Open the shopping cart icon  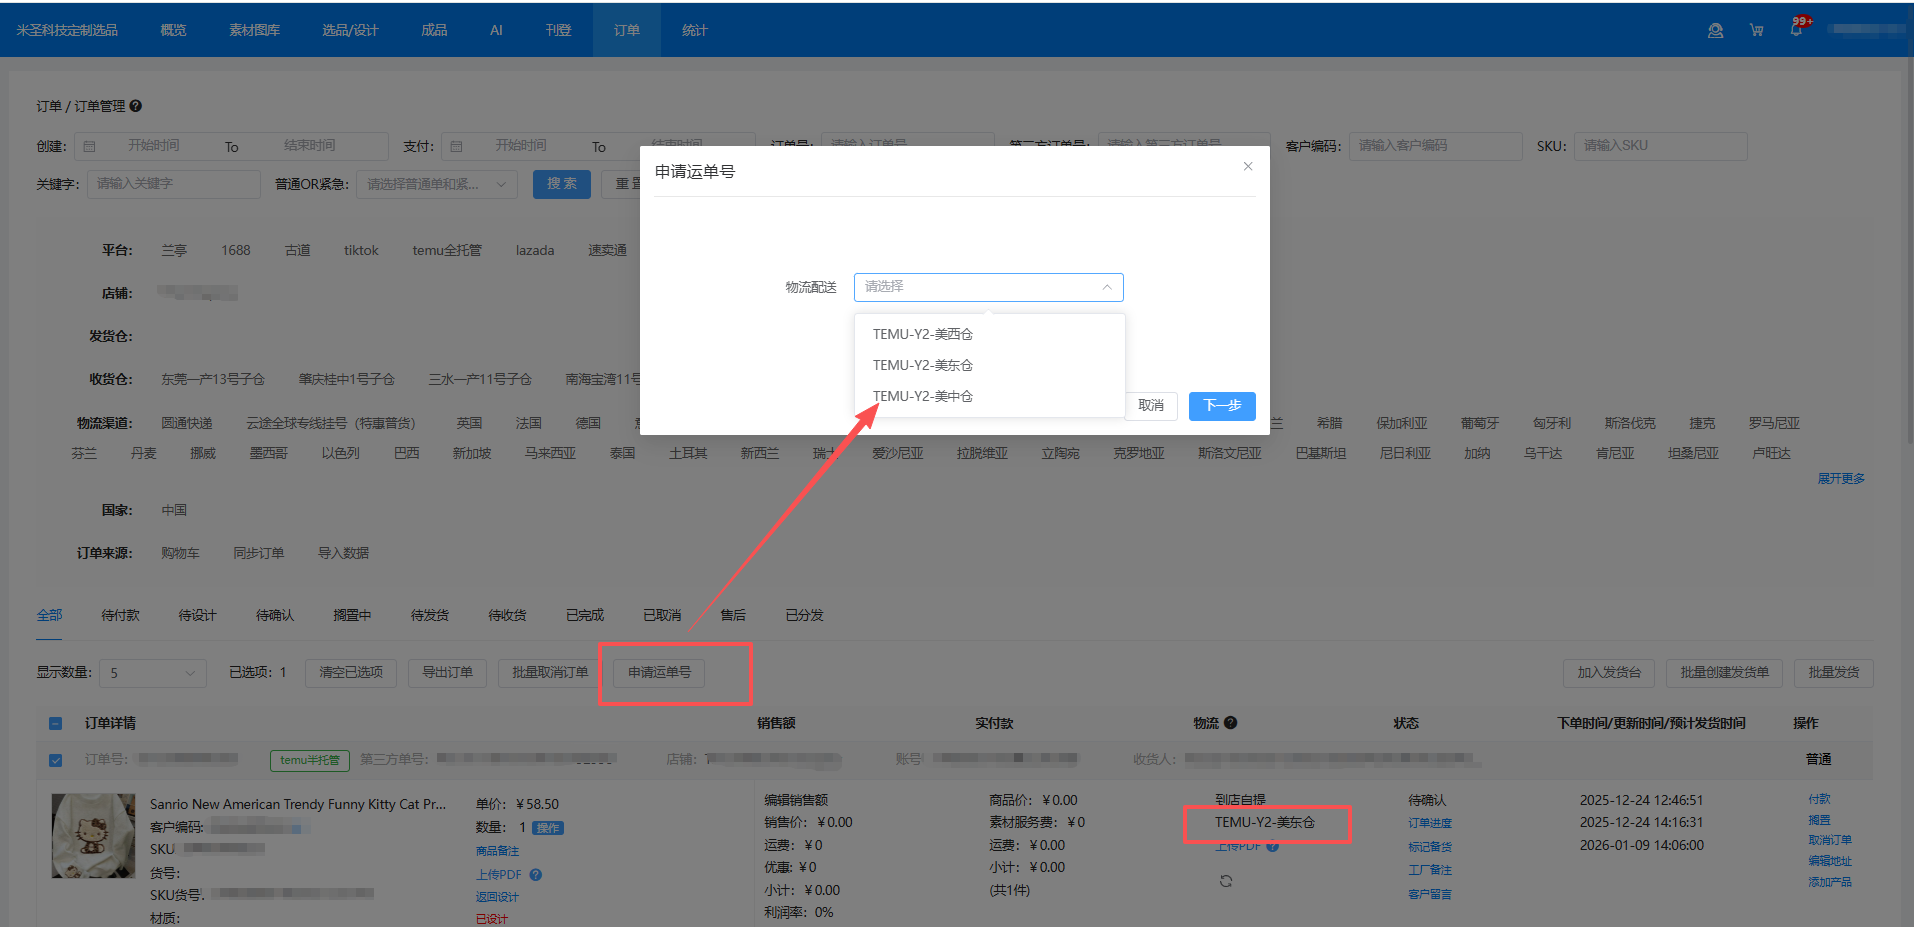click(1756, 31)
